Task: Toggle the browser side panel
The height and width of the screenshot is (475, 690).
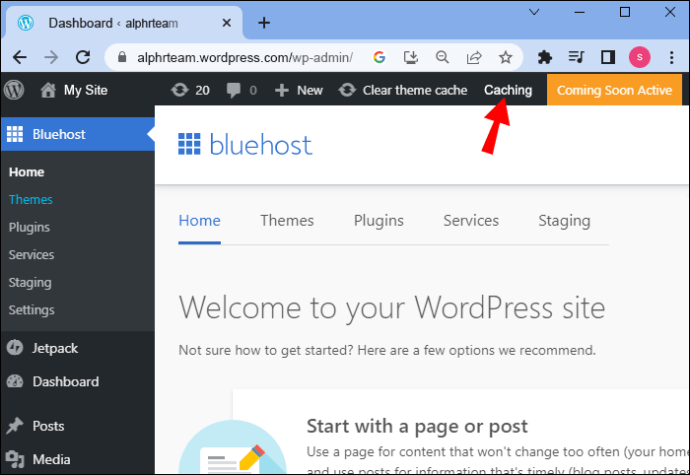Action: coord(608,57)
